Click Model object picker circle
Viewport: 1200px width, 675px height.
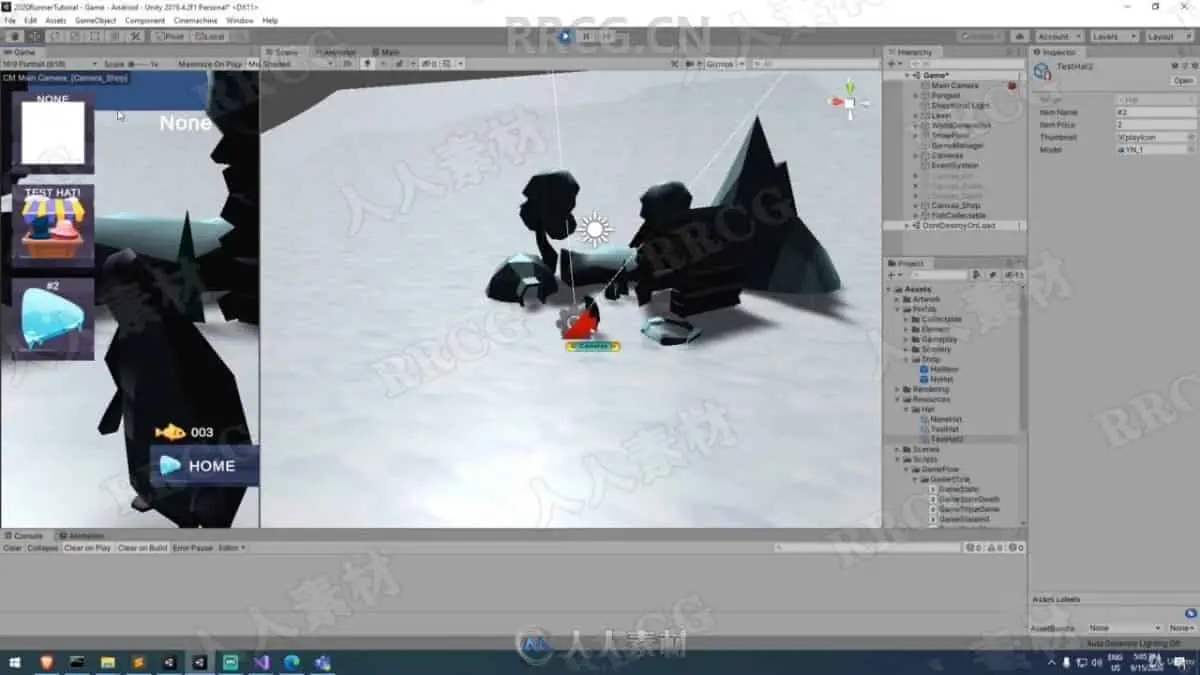[1191, 149]
